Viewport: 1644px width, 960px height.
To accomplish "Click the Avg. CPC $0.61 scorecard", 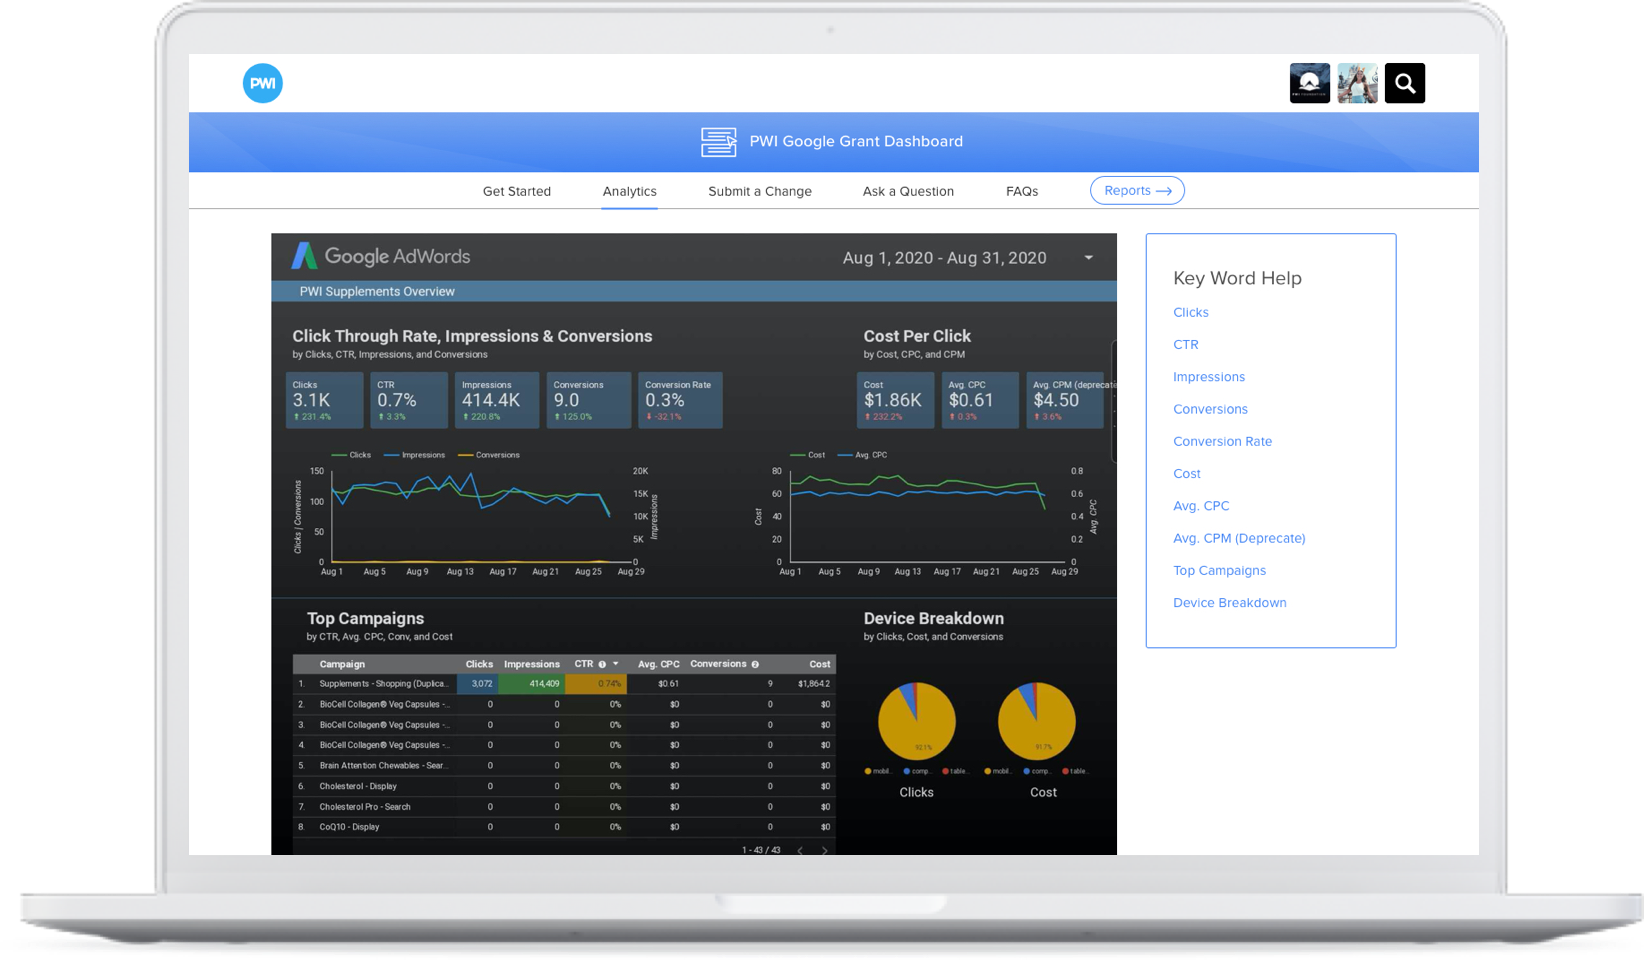I will pos(980,400).
